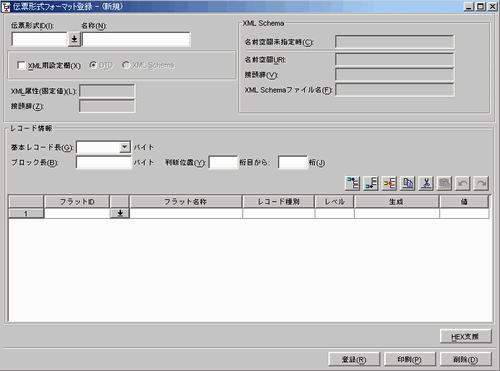The image size is (500, 371).
Task: Click the grayed paste icon
Action: [x=444, y=183]
